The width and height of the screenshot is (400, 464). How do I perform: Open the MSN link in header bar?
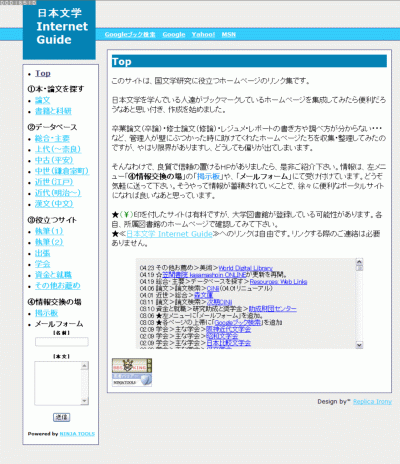click(229, 34)
